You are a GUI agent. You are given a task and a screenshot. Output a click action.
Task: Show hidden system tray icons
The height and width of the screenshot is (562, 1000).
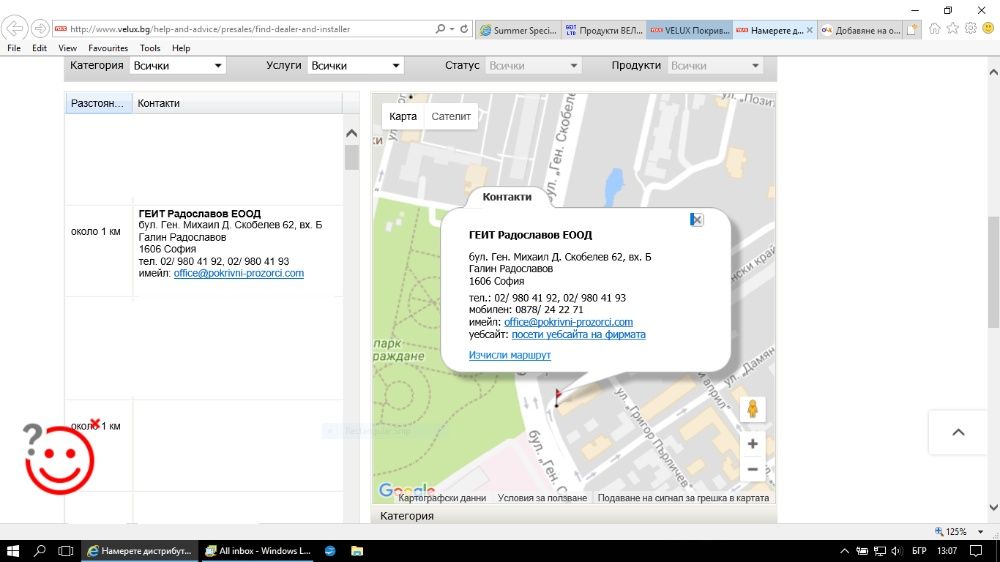click(844, 551)
